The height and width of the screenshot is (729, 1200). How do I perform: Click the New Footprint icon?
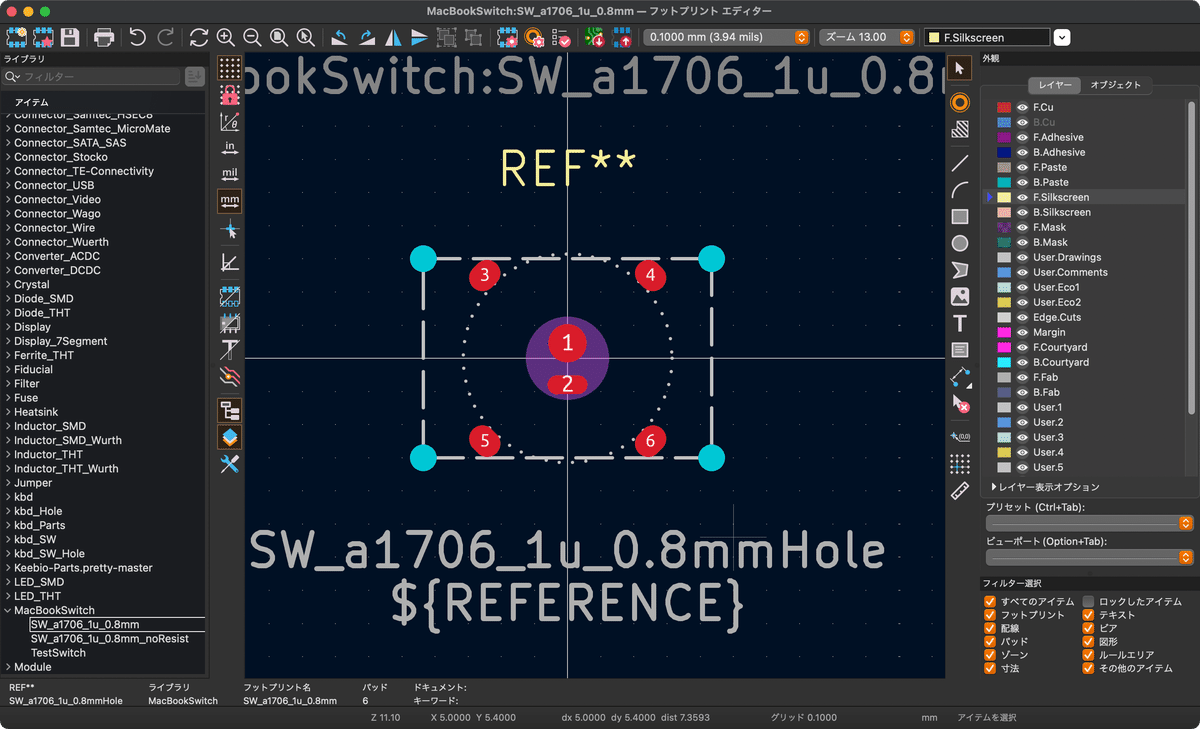tap(16, 37)
